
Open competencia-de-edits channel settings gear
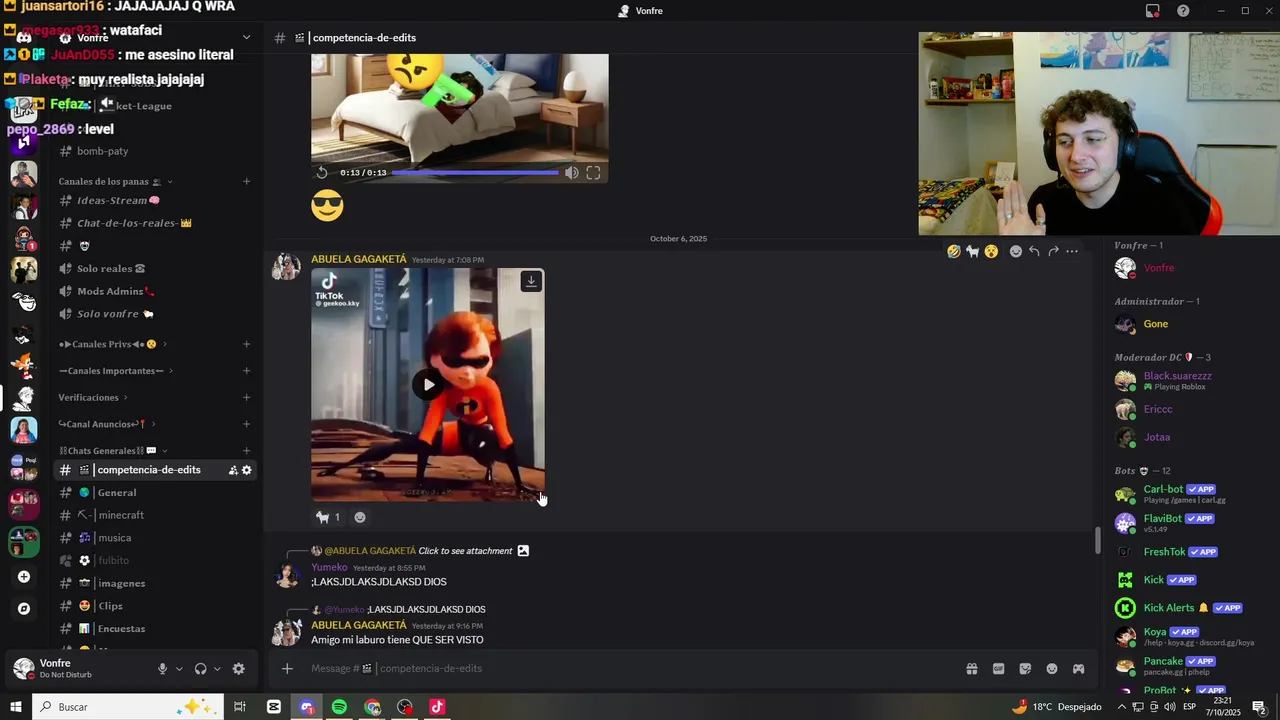247,470
